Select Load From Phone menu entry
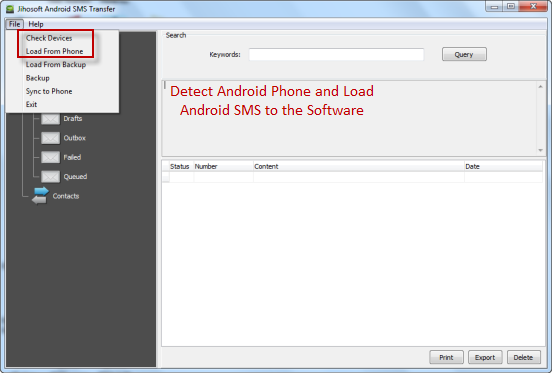 [55, 51]
